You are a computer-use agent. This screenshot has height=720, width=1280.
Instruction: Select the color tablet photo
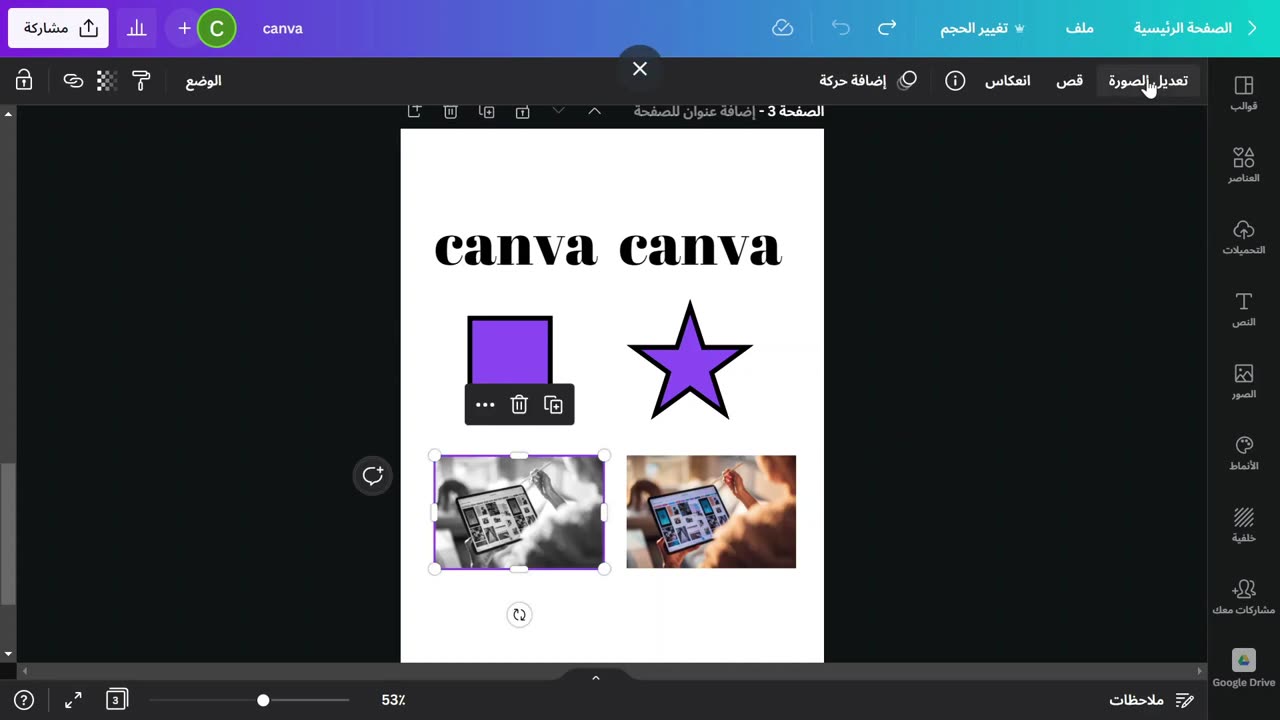pos(711,512)
